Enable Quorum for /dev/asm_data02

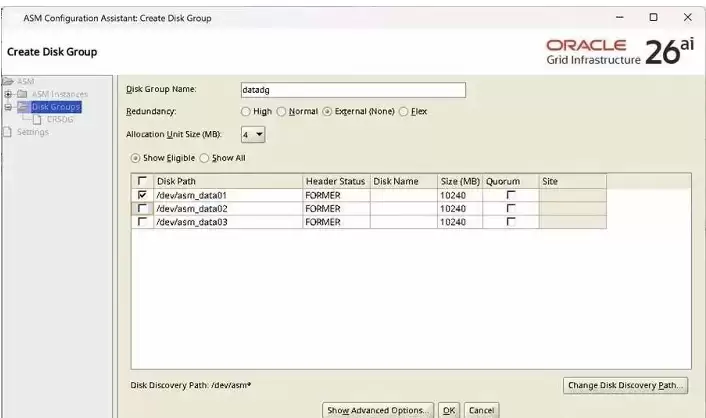click(511, 208)
